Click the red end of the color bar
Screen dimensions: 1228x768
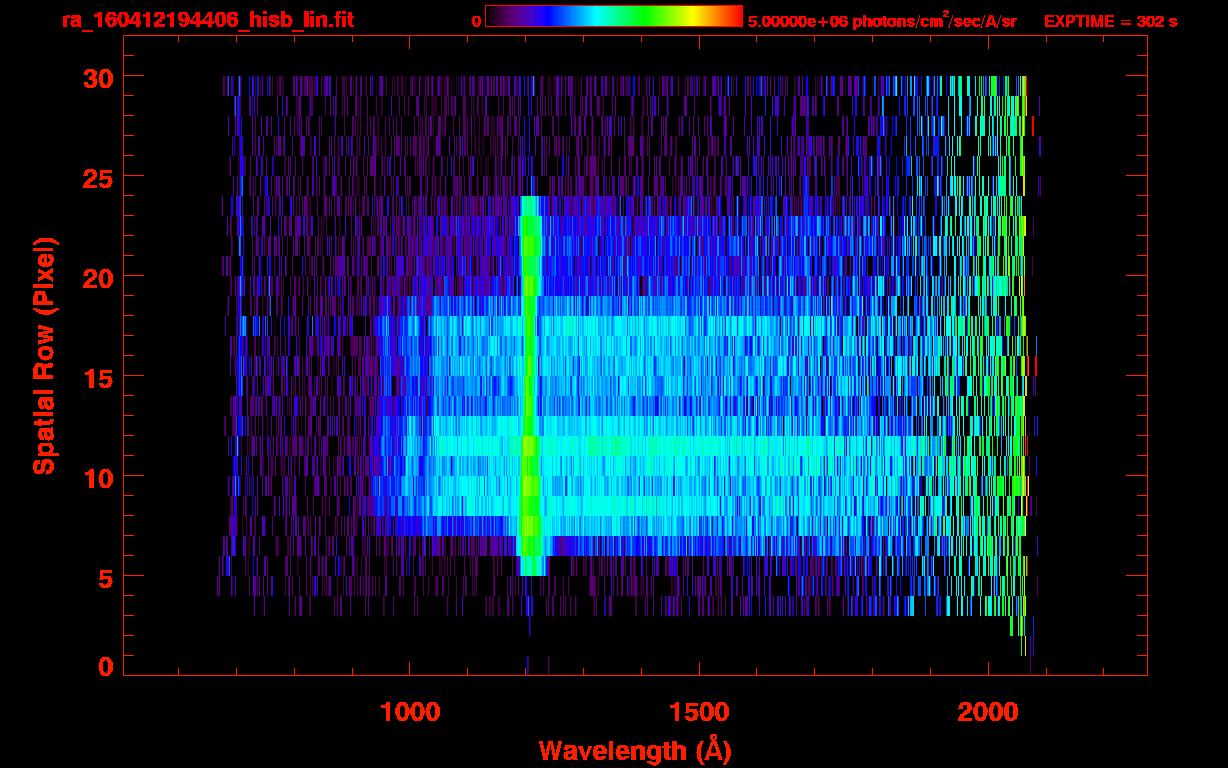pos(730,16)
